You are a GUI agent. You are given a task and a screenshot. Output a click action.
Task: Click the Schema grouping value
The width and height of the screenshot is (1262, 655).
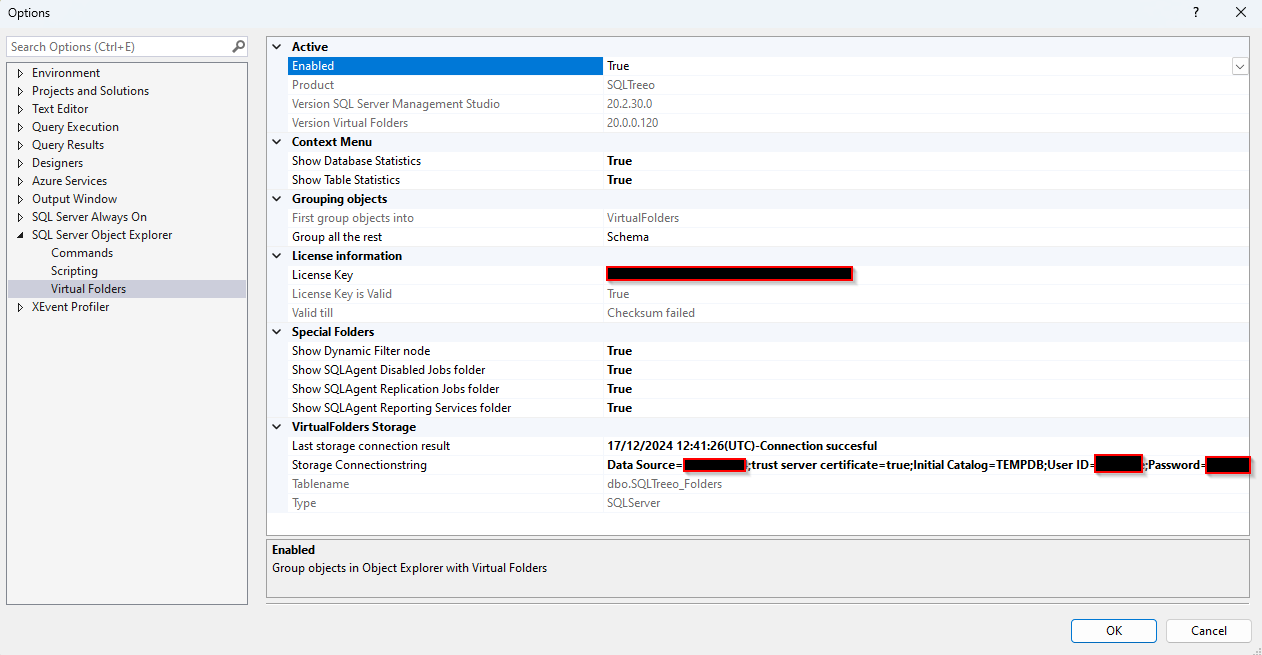(628, 237)
